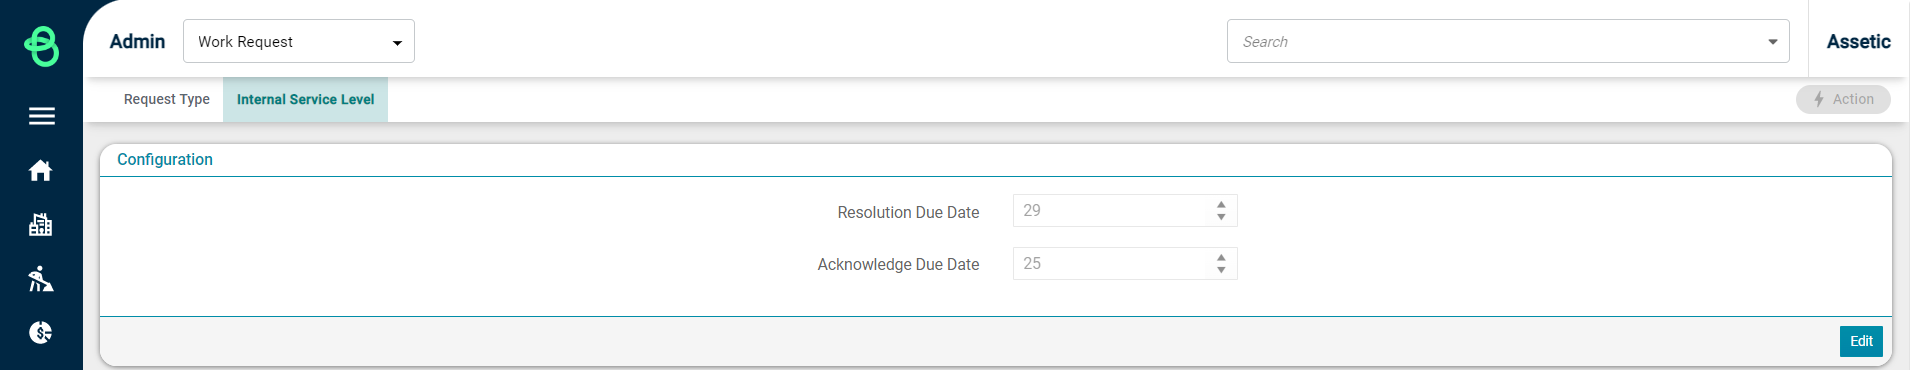Click the Assetic brand link at top right

(x=1858, y=41)
